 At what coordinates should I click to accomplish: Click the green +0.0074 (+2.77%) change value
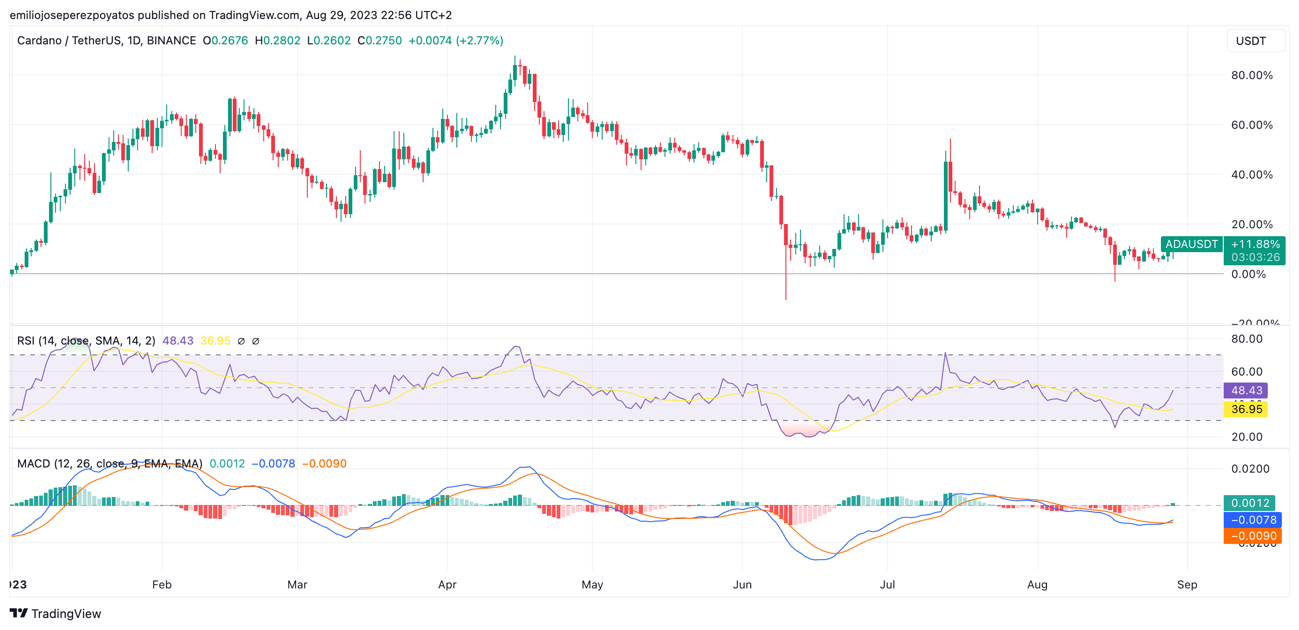(456, 41)
